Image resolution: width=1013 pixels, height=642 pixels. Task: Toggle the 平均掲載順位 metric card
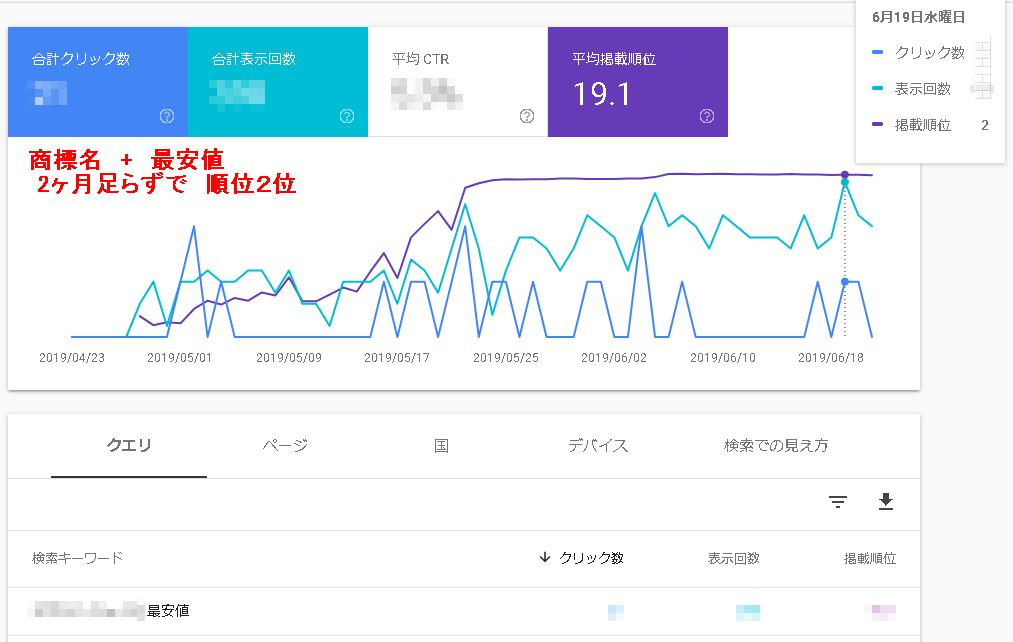pyautogui.click(x=638, y=82)
